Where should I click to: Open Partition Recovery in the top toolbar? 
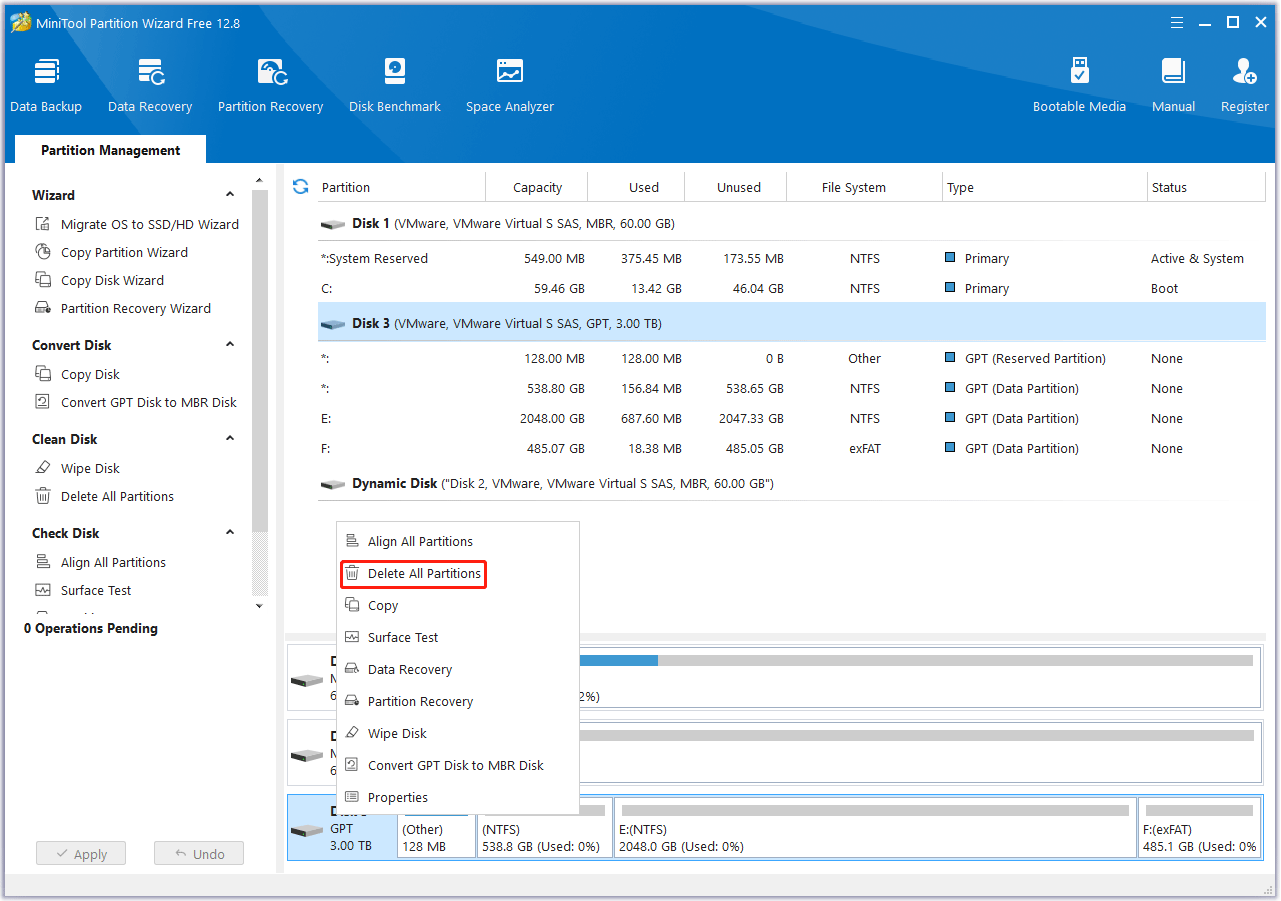(271, 85)
